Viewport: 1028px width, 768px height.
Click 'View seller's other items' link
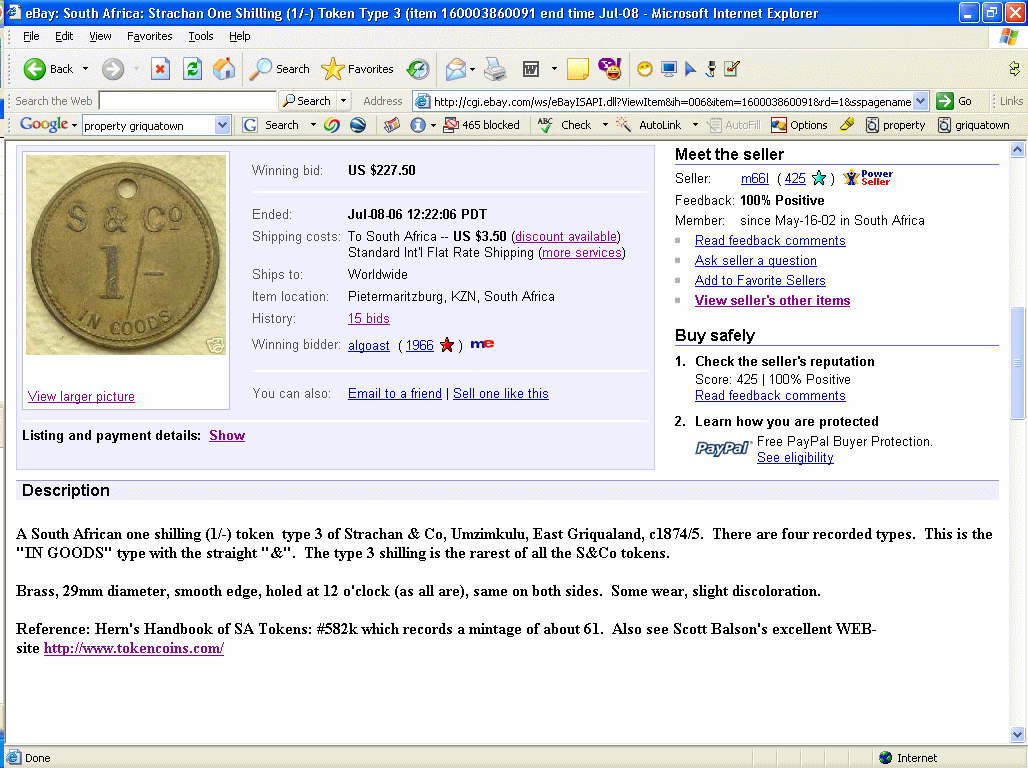[772, 300]
